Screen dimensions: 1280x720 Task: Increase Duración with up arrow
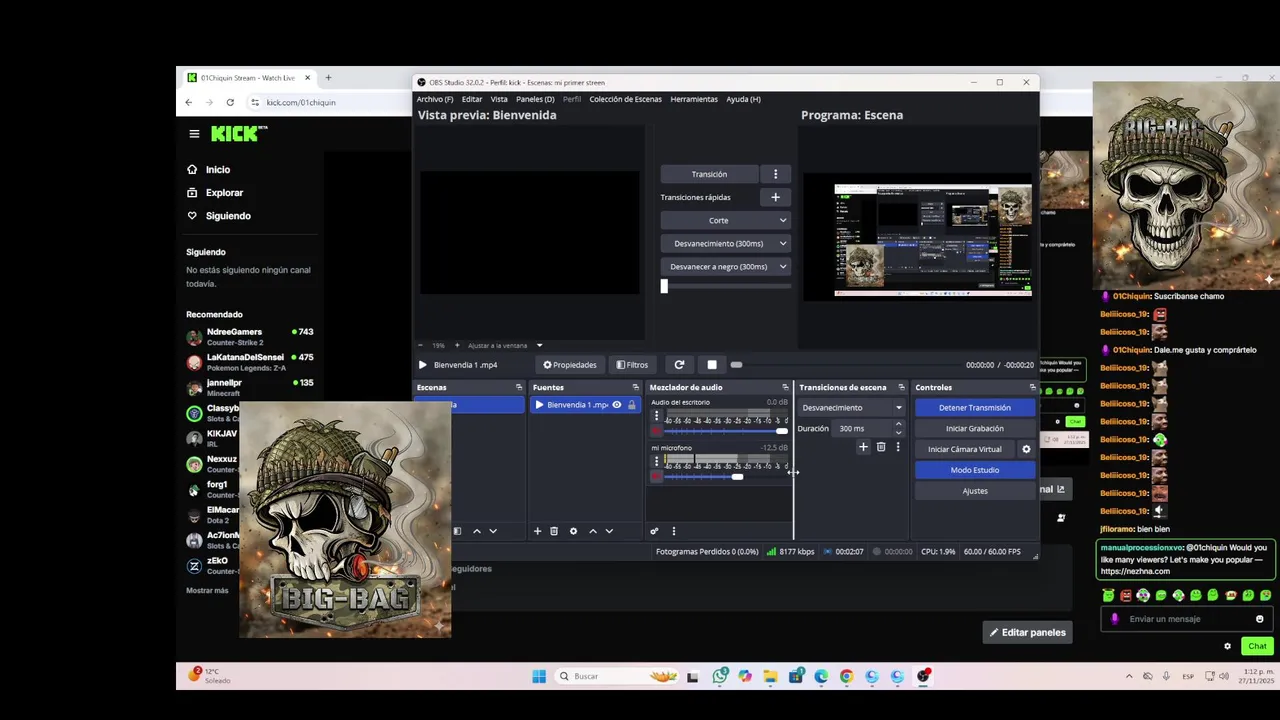(x=898, y=424)
